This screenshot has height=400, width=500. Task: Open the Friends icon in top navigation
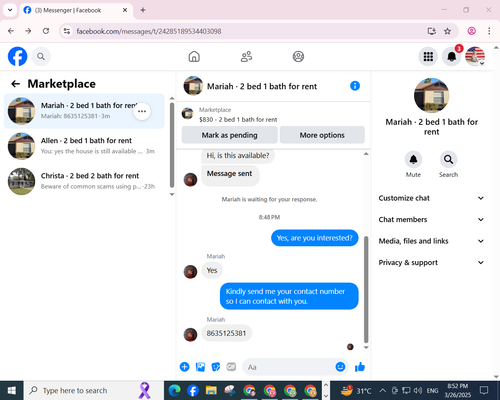(246, 57)
